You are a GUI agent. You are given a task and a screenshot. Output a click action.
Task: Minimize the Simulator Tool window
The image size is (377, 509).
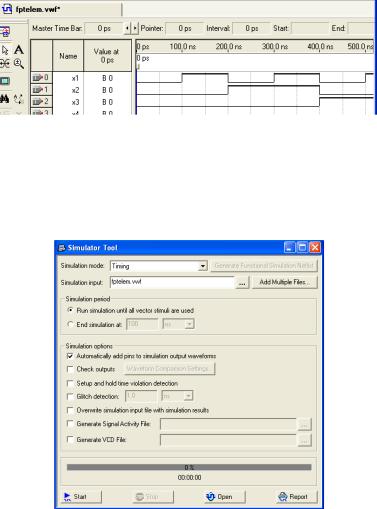pyautogui.click(x=289, y=248)
